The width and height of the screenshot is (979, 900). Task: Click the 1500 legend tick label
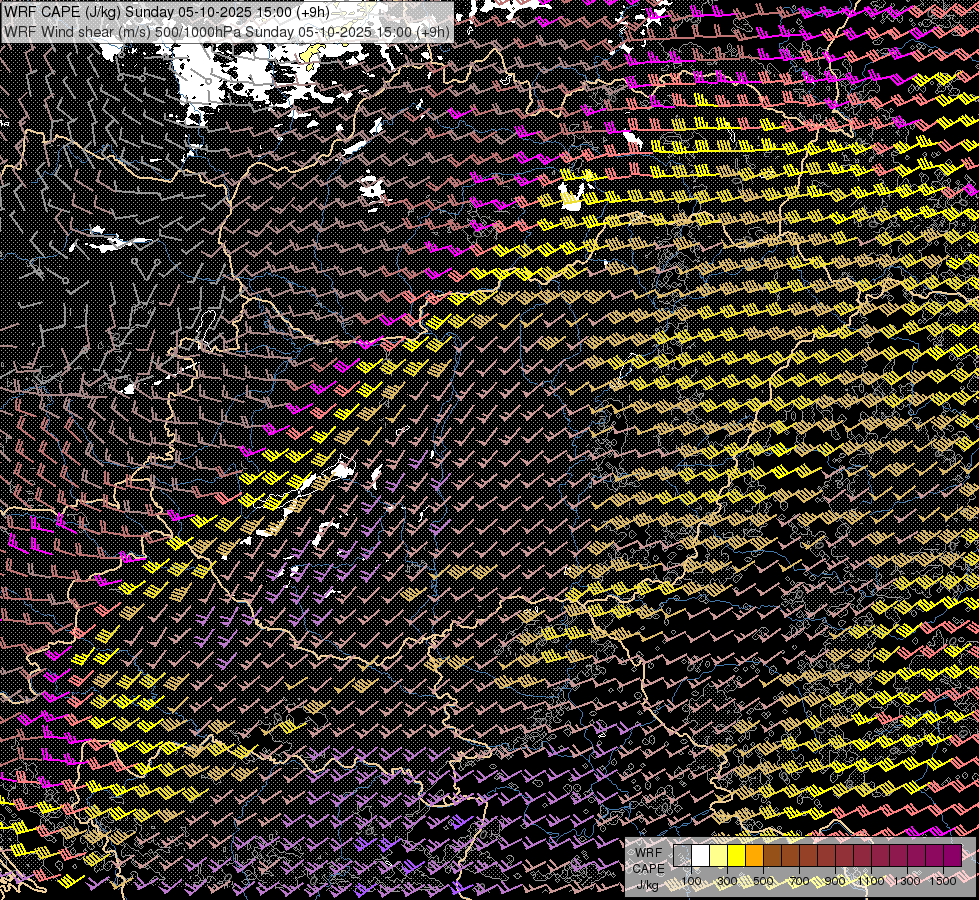tap(943, 881)
